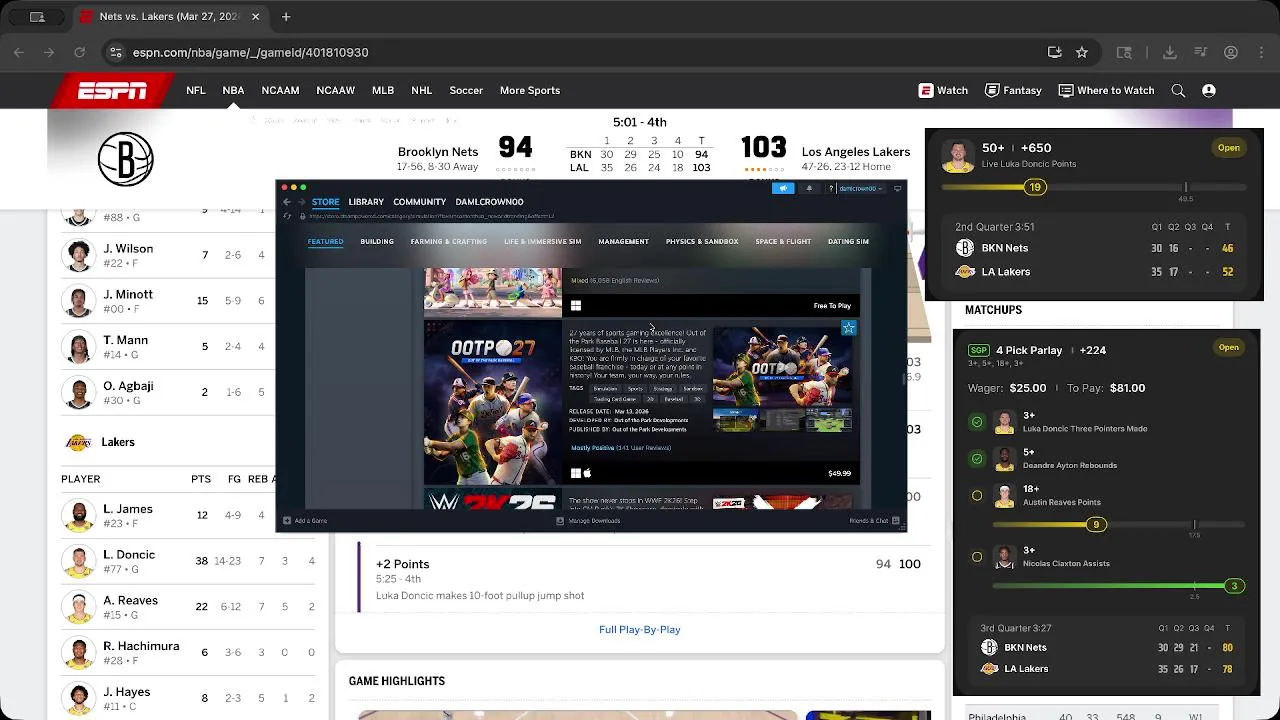Open the ESPN user profile icon
Screen dimensions: 1280x720
click(1209, 90)
